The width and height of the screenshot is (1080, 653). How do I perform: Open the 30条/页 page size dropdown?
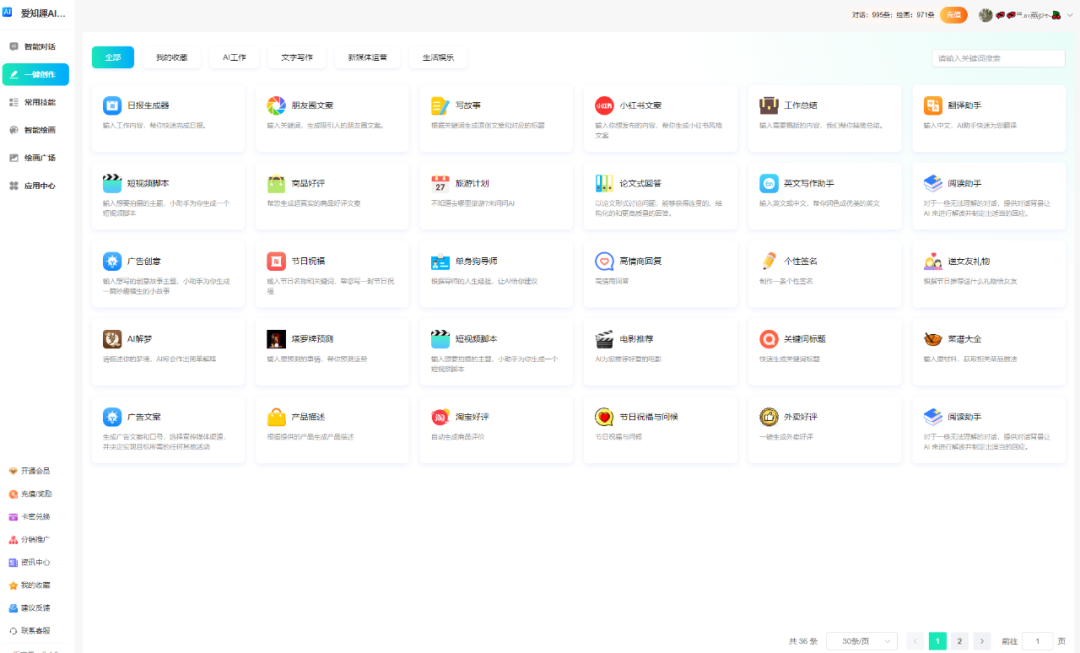pos(862,641)
